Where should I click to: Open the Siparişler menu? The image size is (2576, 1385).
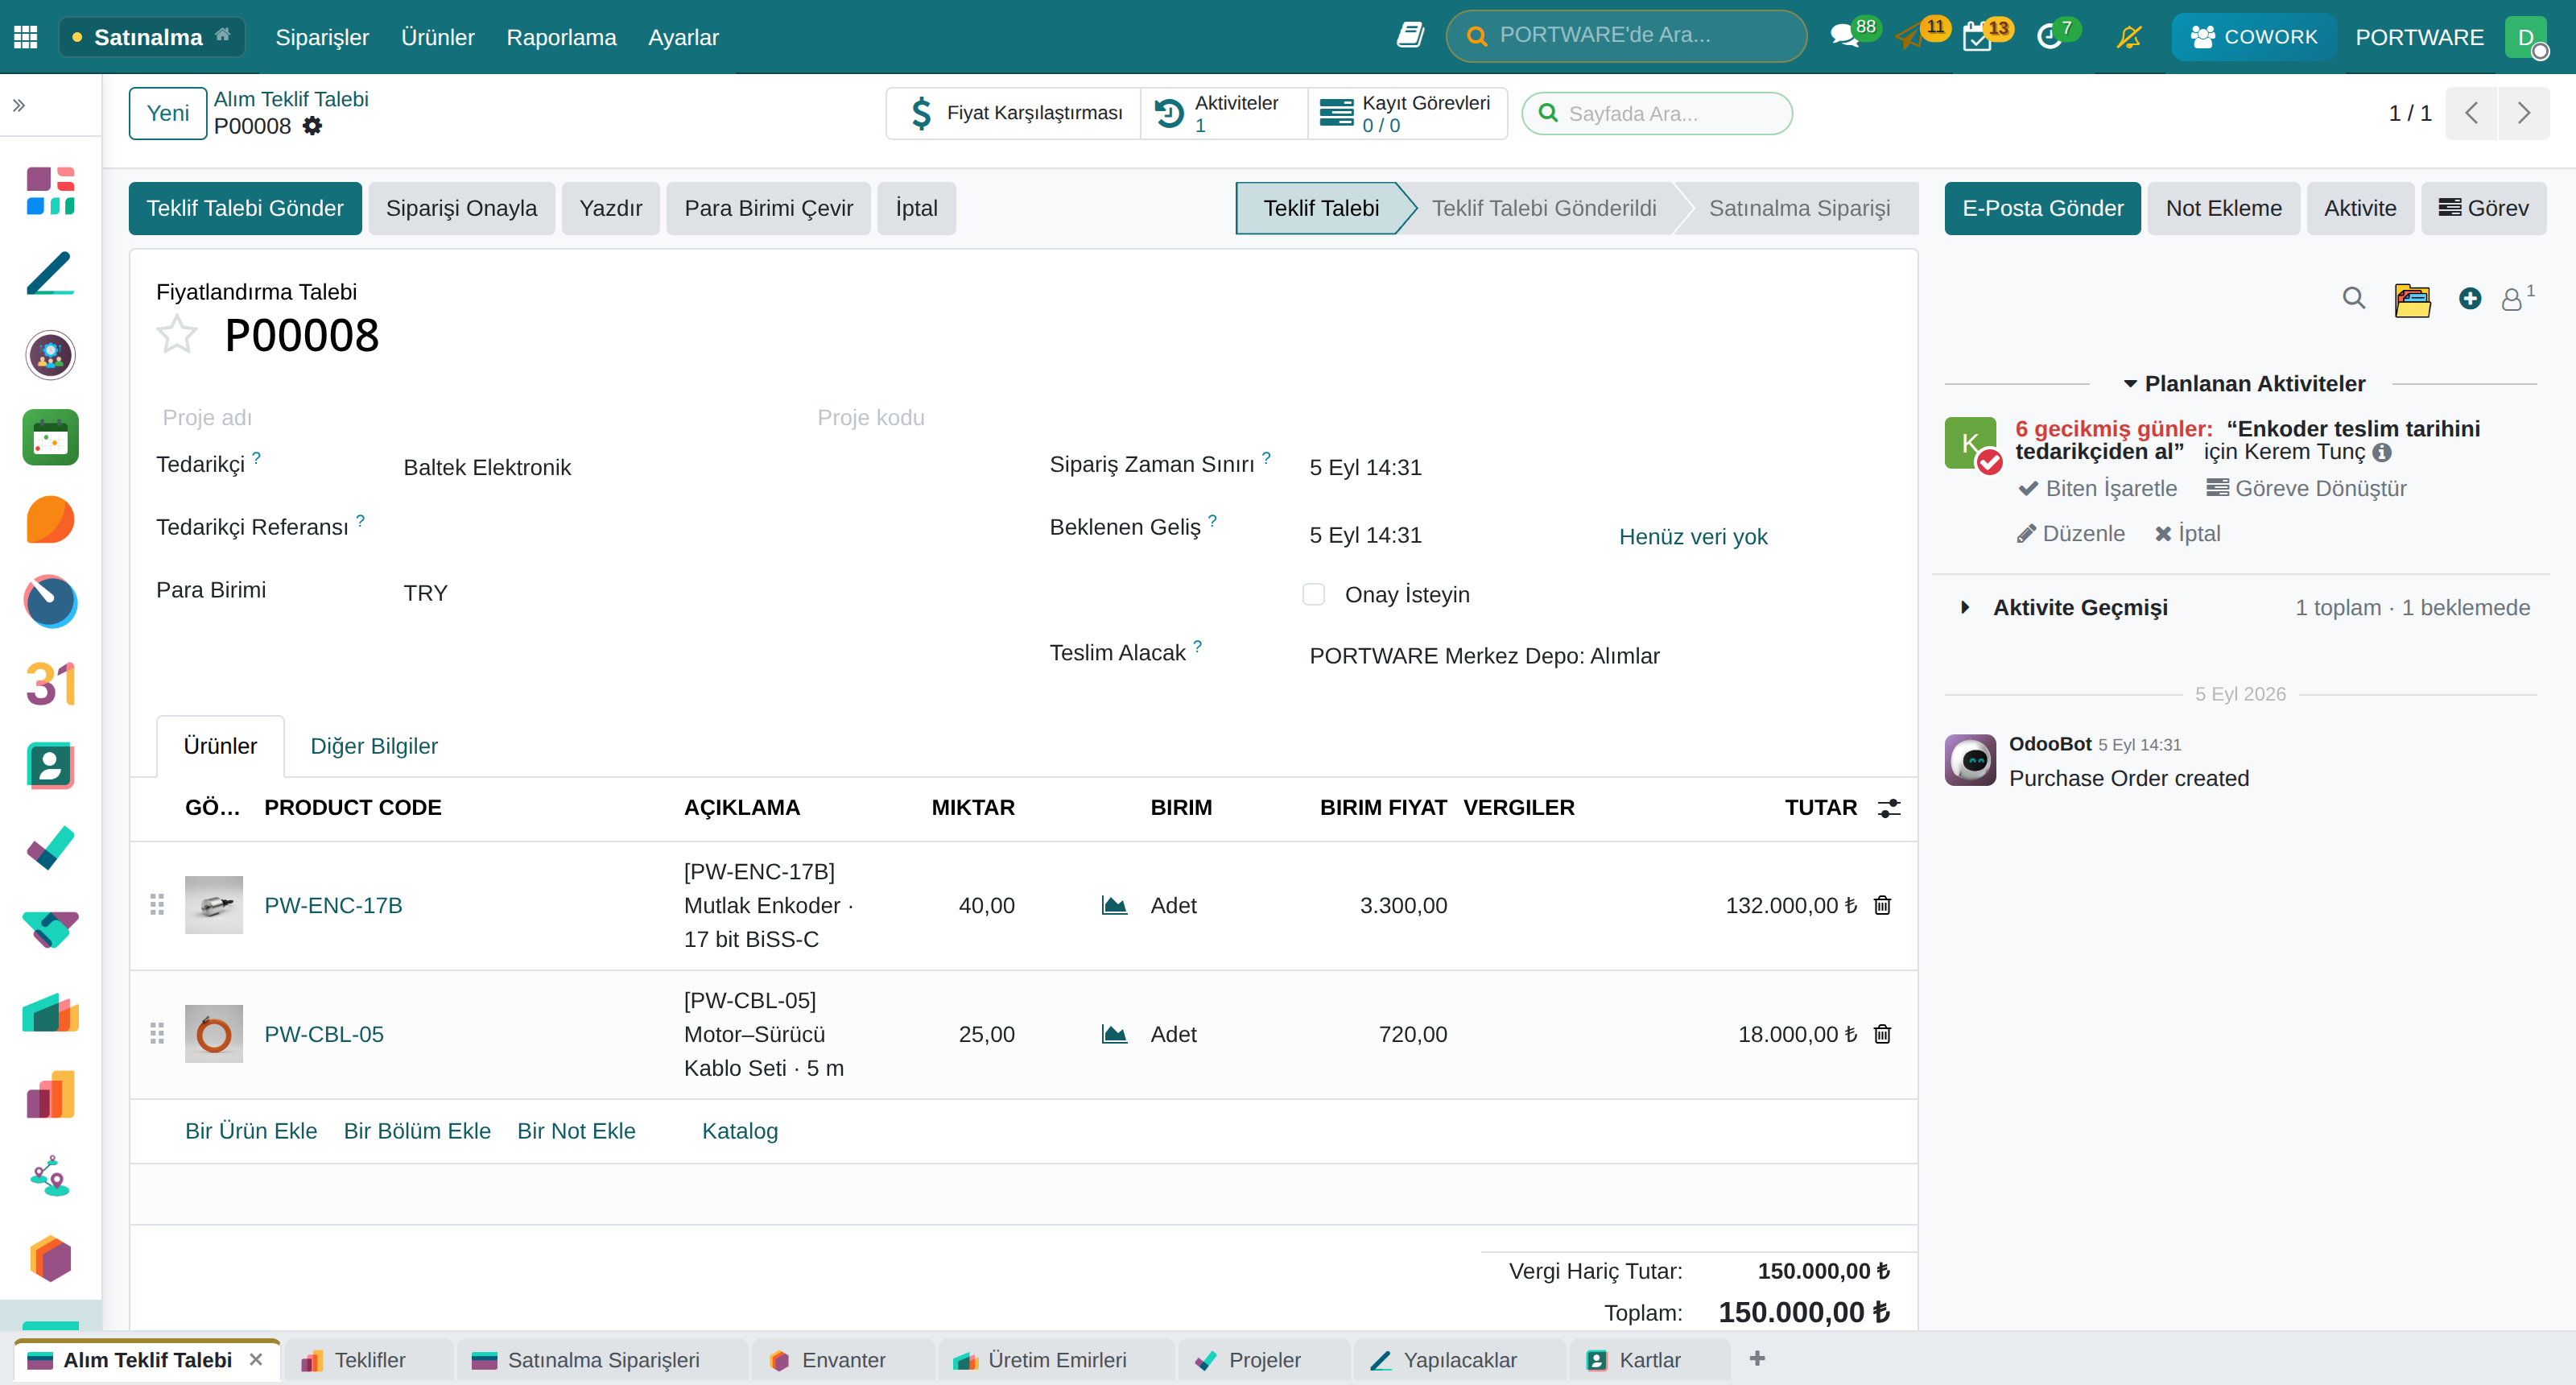322,37
